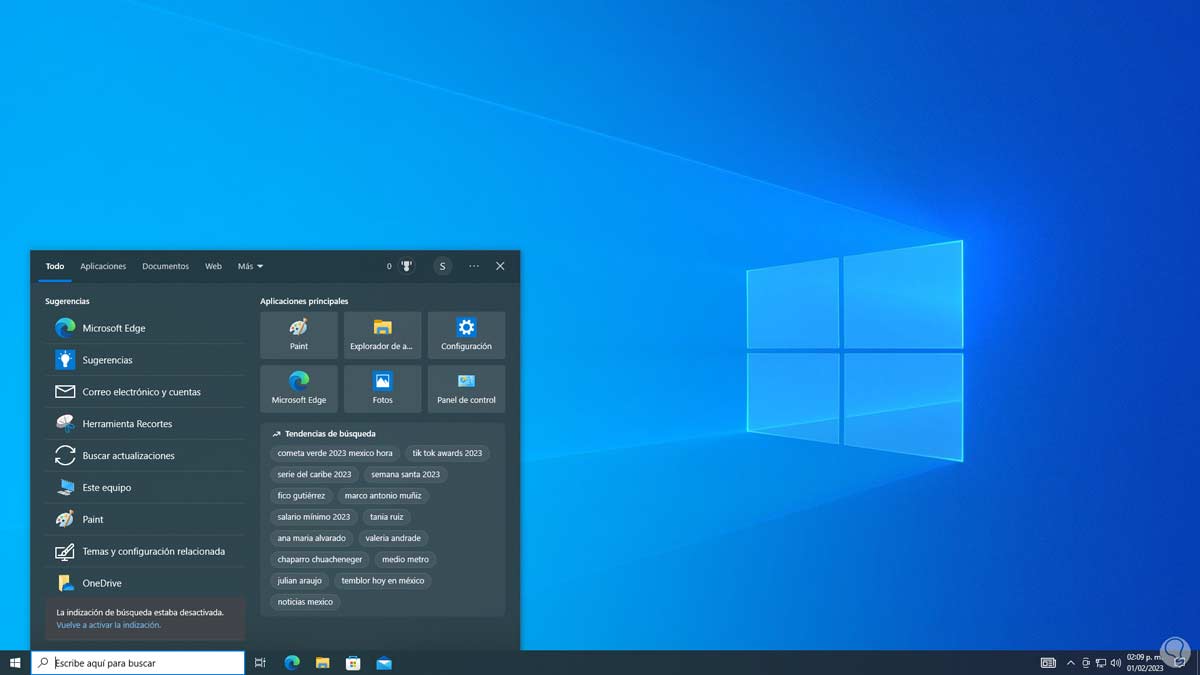1200x675 pixels.
Task: Open Task View from the taskbar
Action: click(x=260, y=662)
